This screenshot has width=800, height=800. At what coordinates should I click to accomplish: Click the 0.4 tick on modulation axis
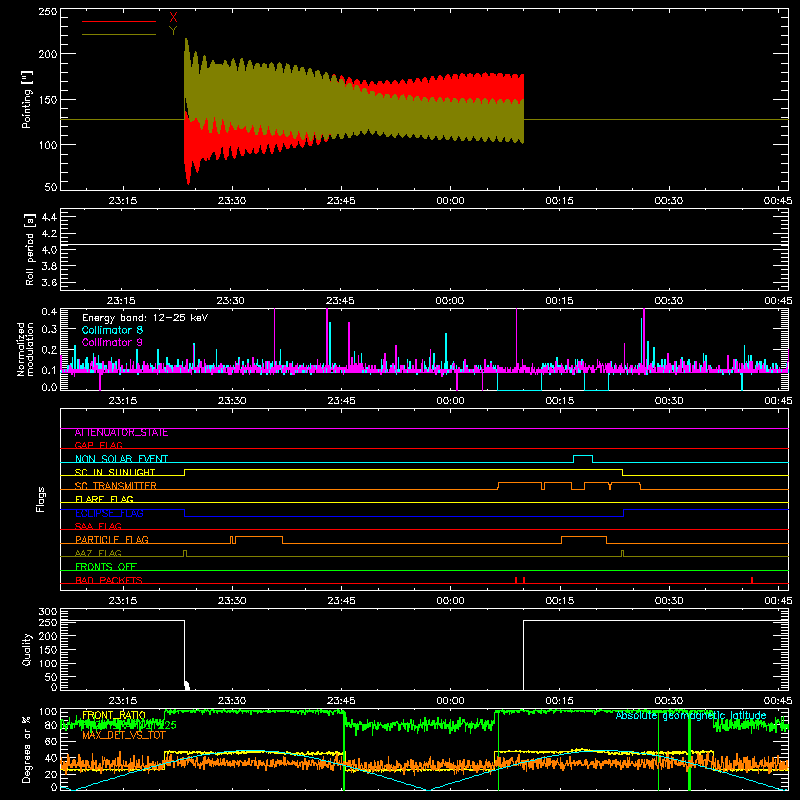click(x=49, y=312)
